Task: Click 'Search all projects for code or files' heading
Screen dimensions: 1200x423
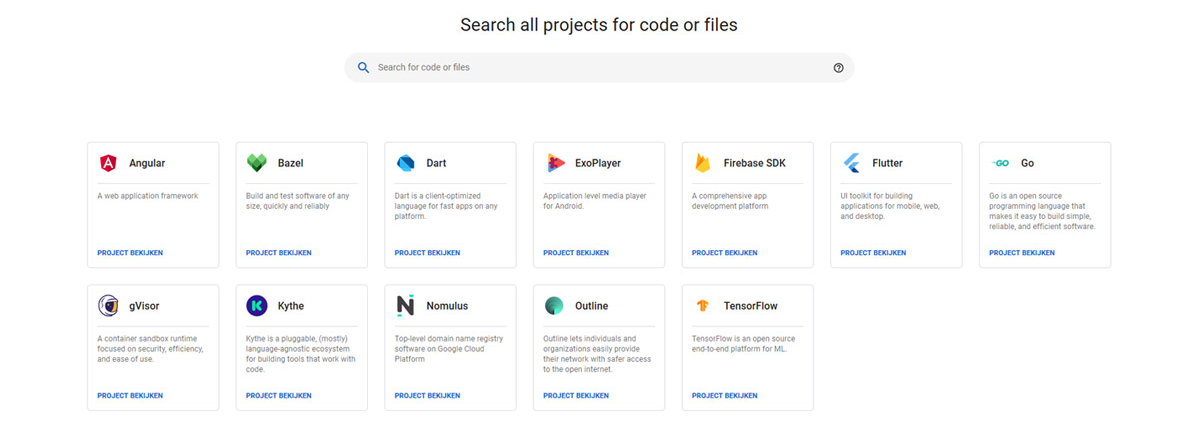Action: 599,25
